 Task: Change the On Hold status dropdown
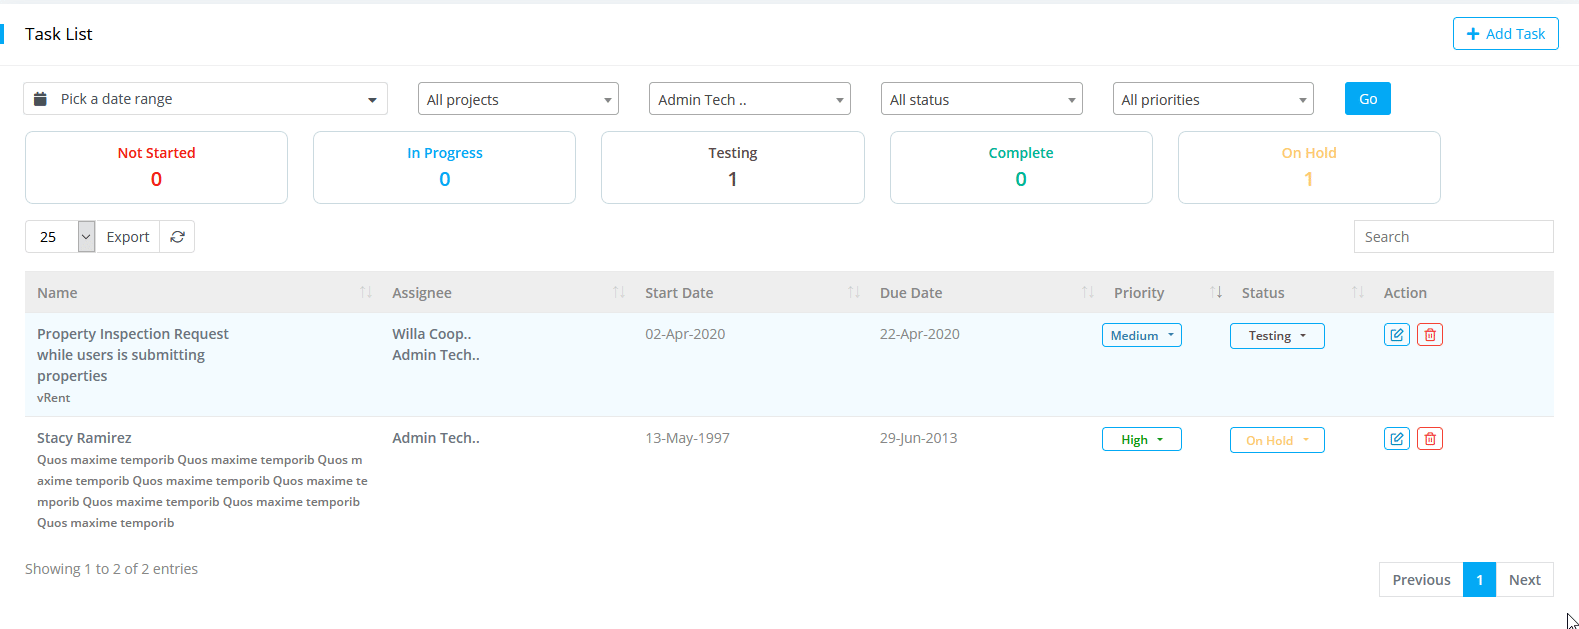(1276, 440)
